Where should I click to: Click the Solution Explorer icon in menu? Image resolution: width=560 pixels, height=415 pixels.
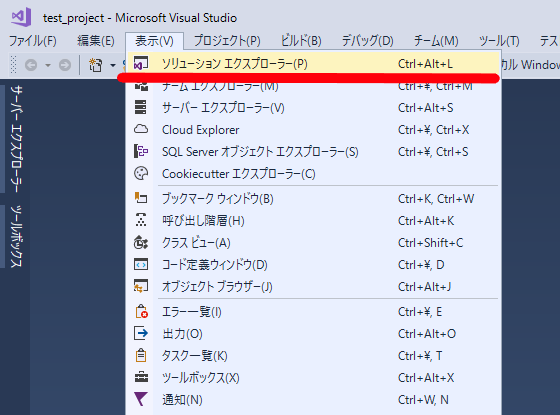(141, 64)
